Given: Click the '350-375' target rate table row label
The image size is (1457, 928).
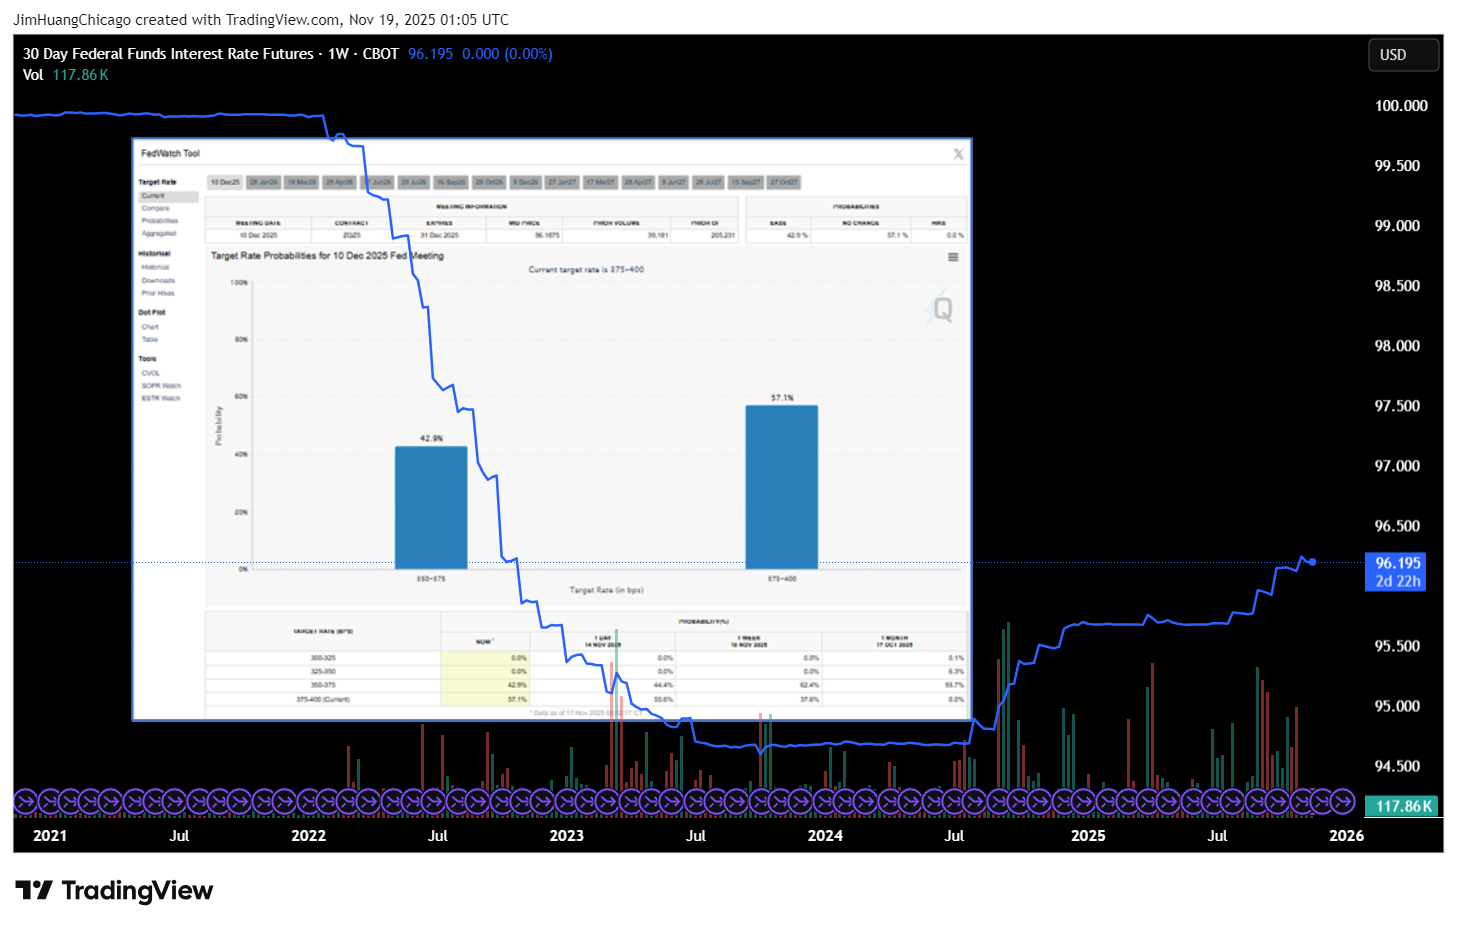Looking at the screenshot, I should tap(323, 685).
